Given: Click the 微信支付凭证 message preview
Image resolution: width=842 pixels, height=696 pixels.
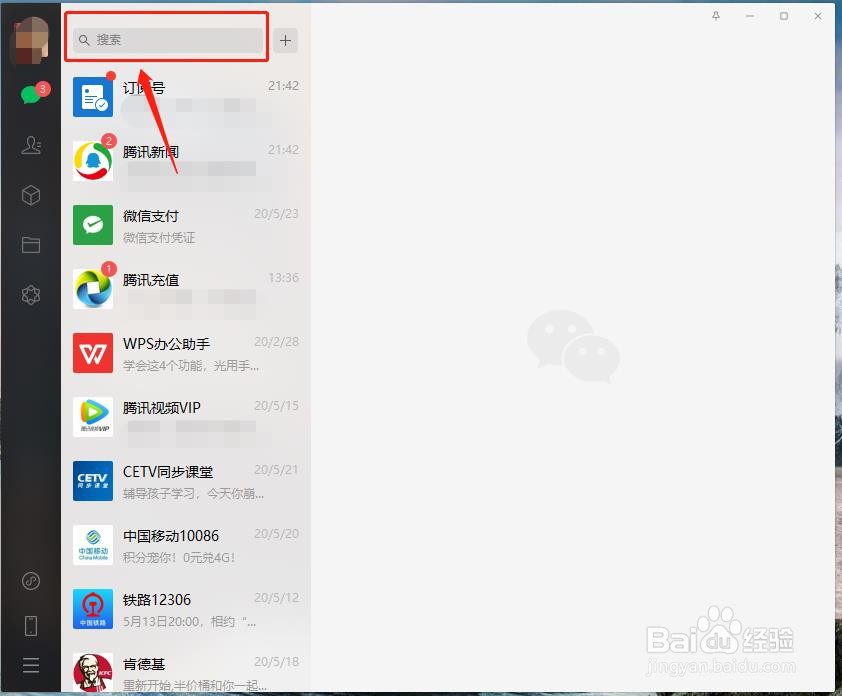Looking at the screenshot, I should coord(159,237).
